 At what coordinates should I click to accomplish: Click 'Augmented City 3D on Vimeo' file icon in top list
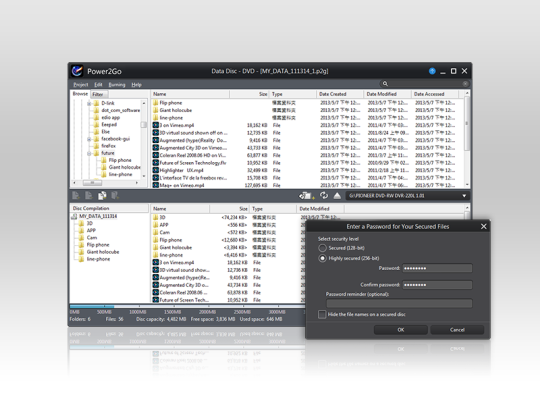coord(156,148)
